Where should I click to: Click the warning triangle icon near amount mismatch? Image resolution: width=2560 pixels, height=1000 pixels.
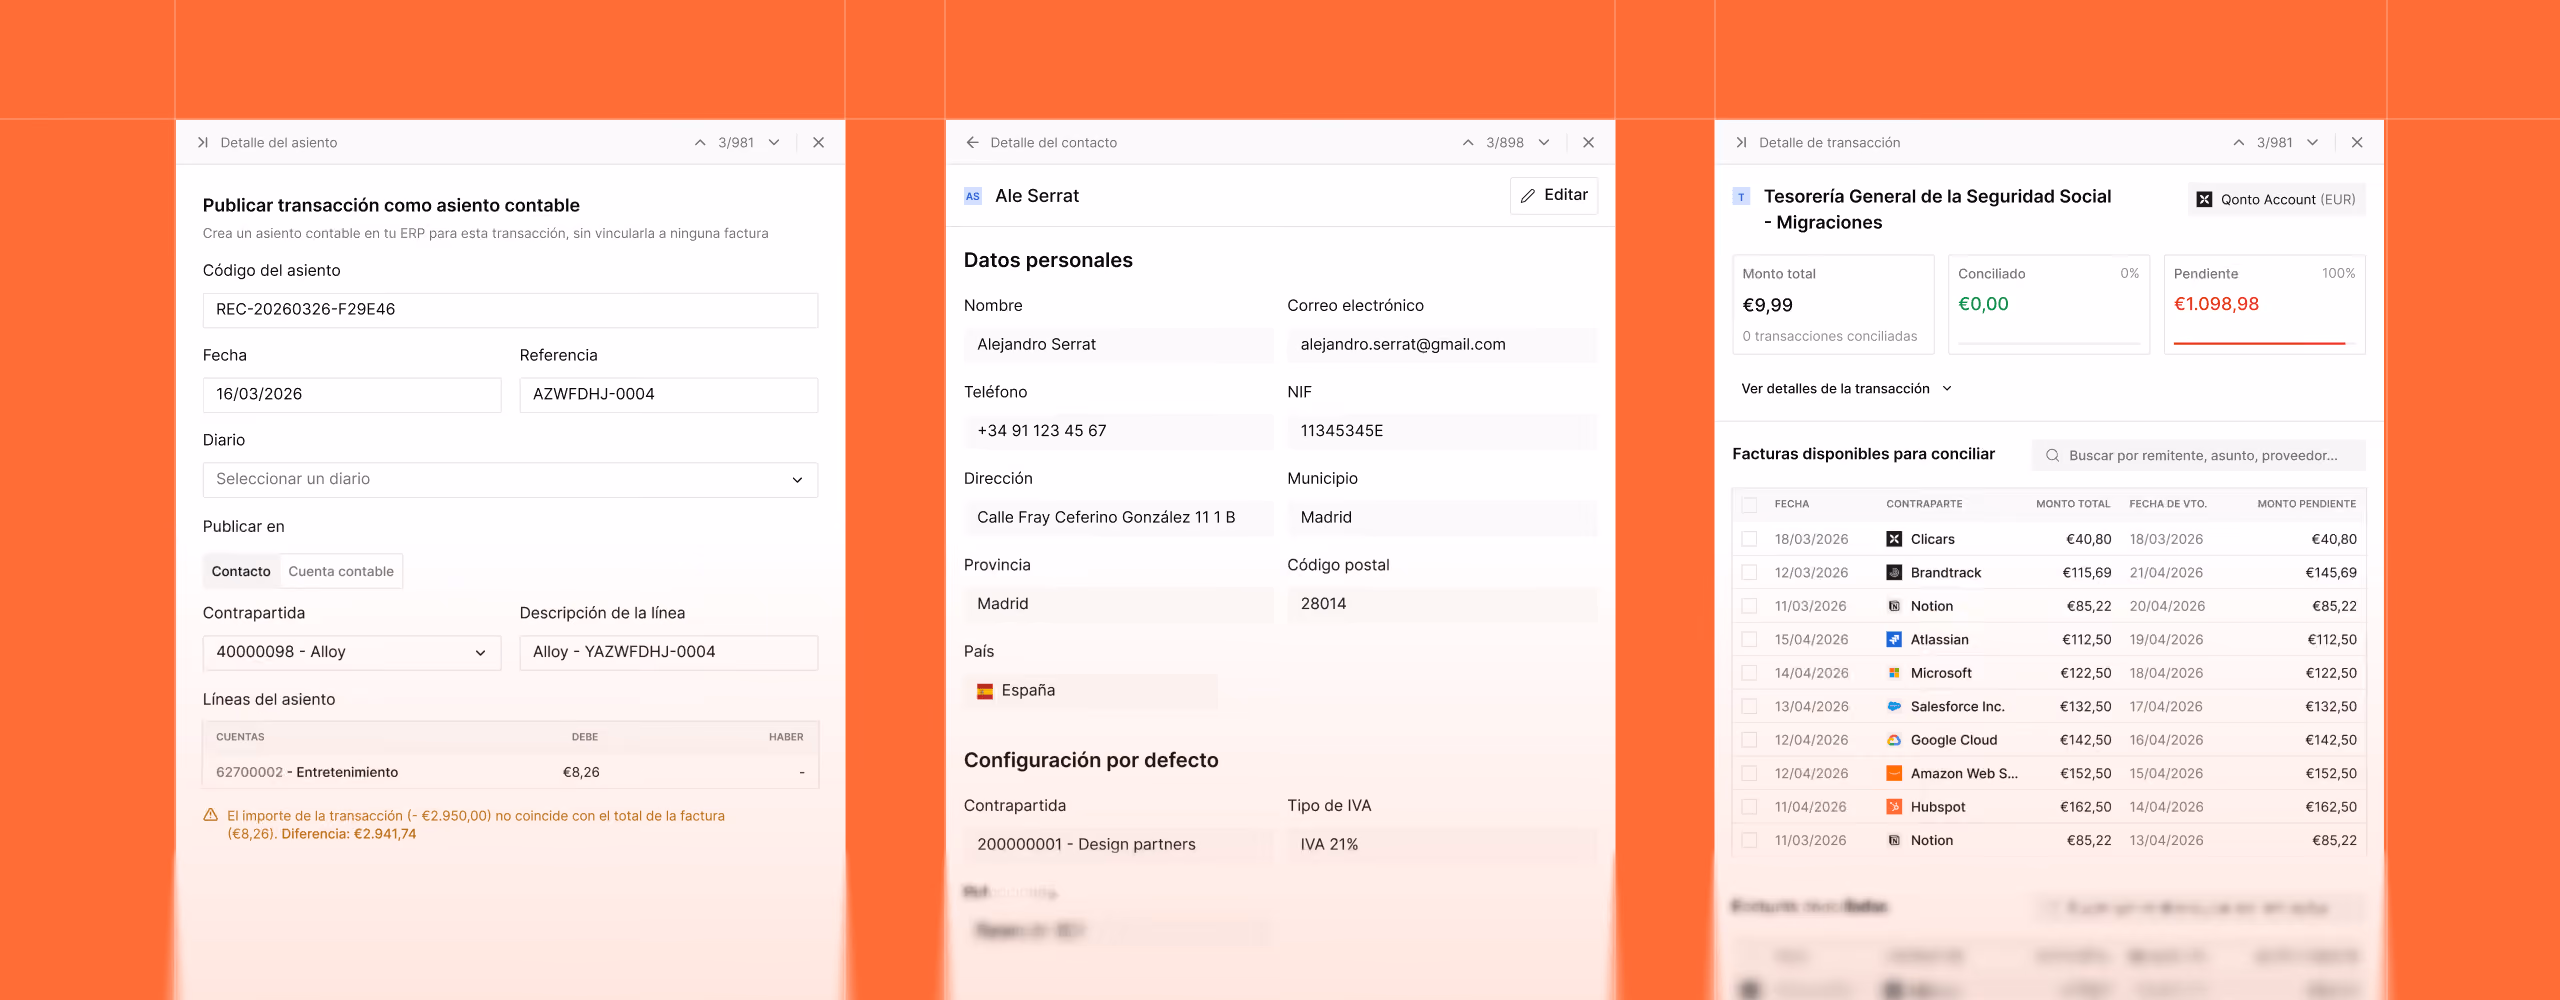click(211, 815)
